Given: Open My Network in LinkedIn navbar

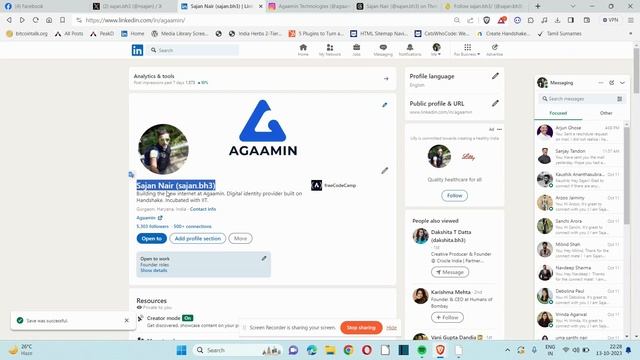Looking at the screenshot, I should click(x=329, y=50).
